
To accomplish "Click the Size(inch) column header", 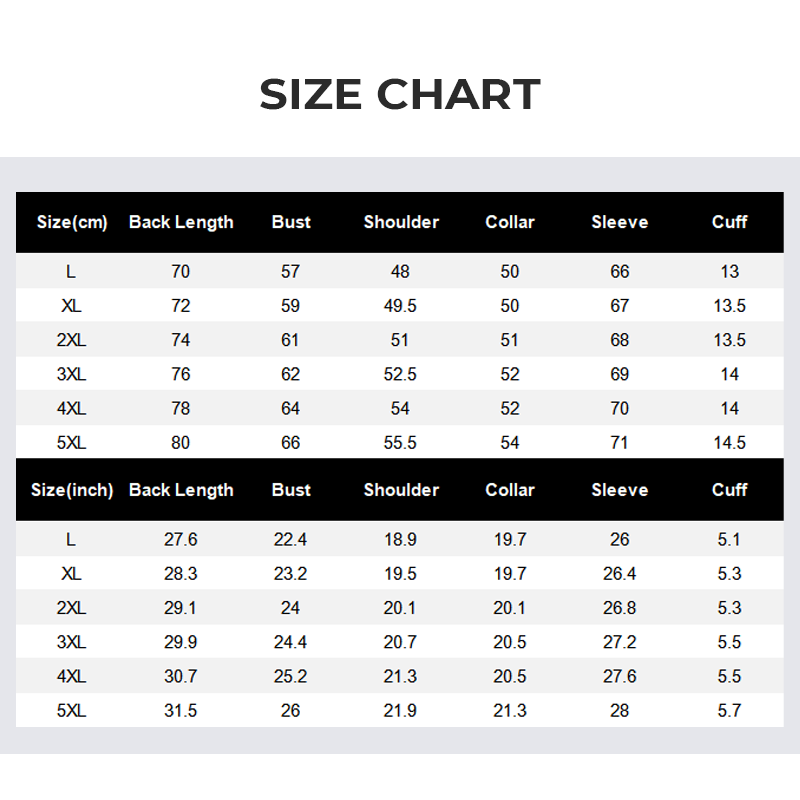I will point(72,490).
